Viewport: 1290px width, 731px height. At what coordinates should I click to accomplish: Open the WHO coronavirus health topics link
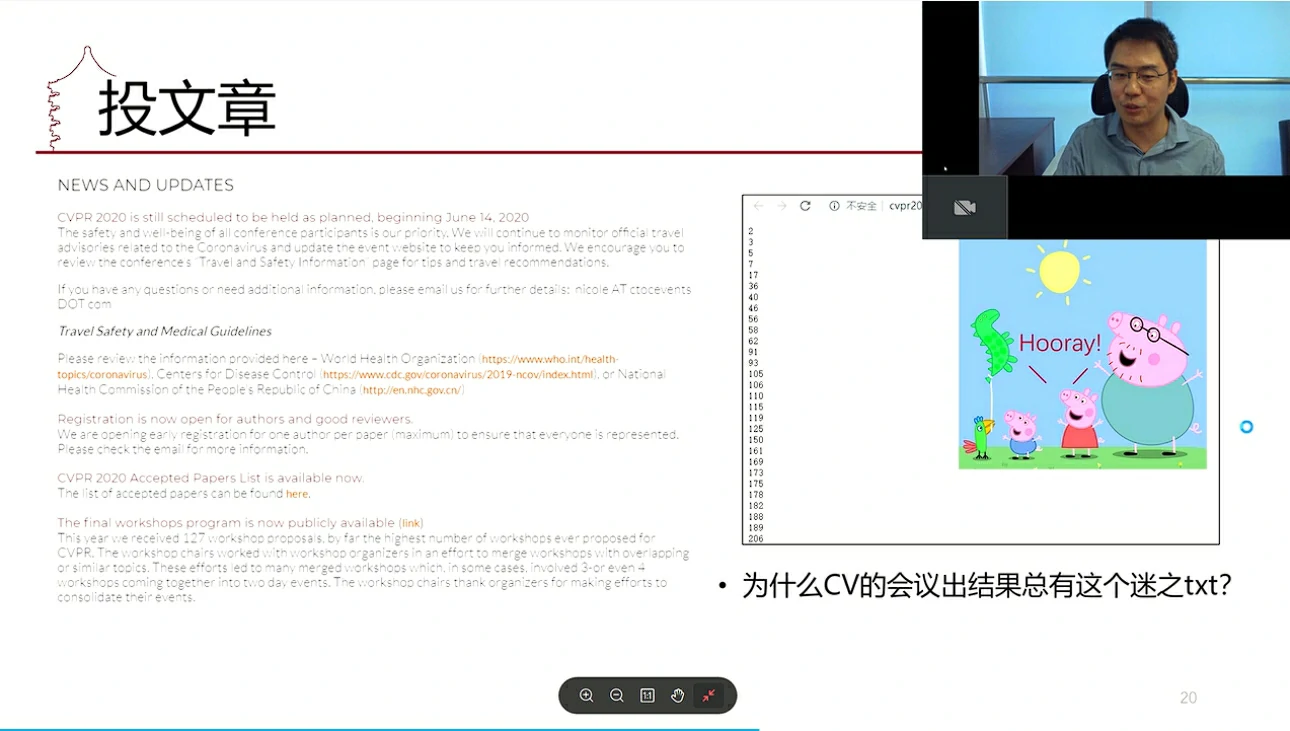pyautogui.click(x=550, y=359)
